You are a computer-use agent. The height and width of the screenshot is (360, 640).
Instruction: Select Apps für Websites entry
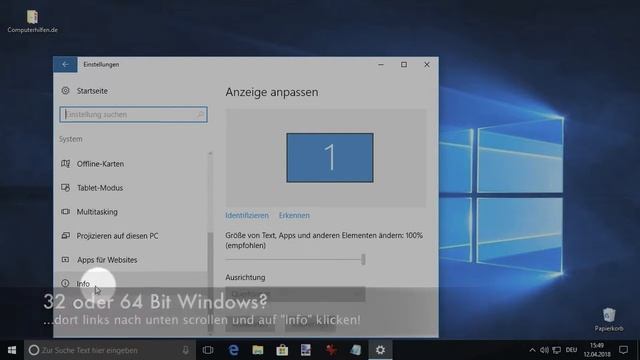click(x=130, y=260)
